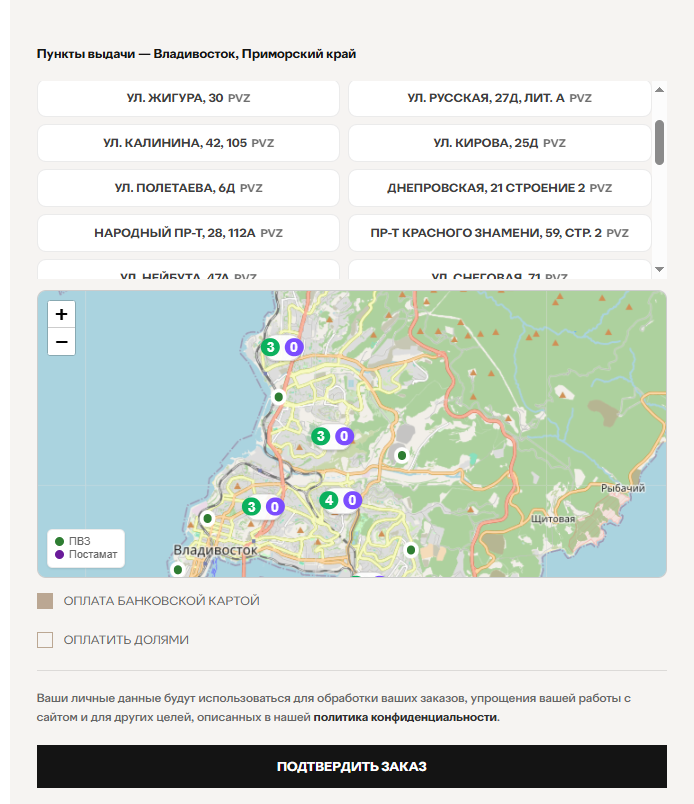Click the Щитовая label on the map
Image resolution: width=694 pixels, height=804 pixels.
tap(552, 519)
